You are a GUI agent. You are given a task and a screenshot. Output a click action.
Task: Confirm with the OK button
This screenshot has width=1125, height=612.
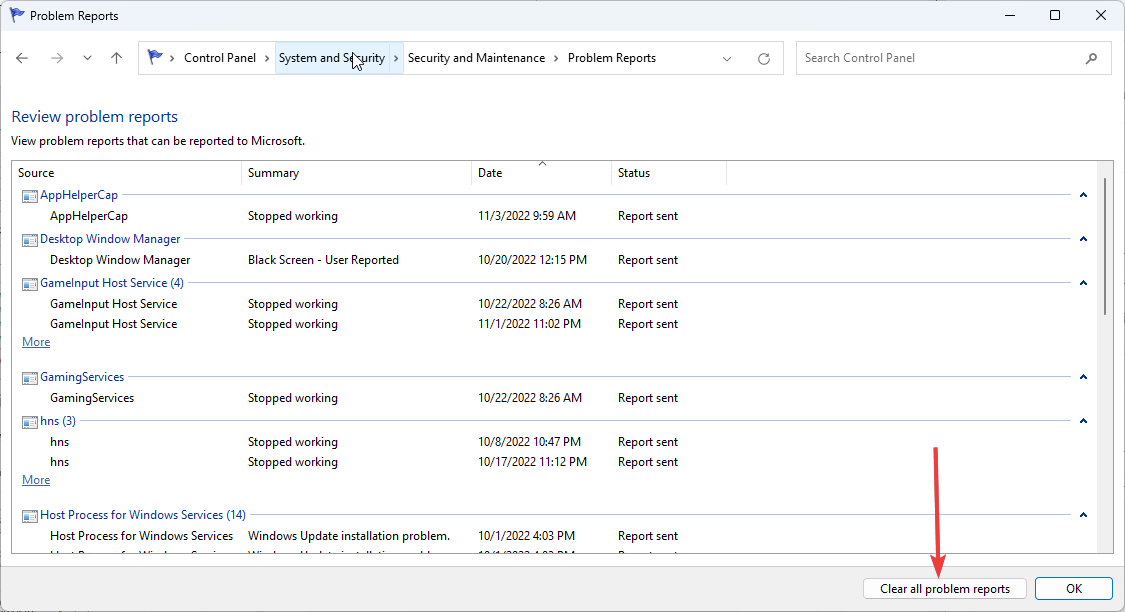pyautogui.click(x=1073, y=589)
